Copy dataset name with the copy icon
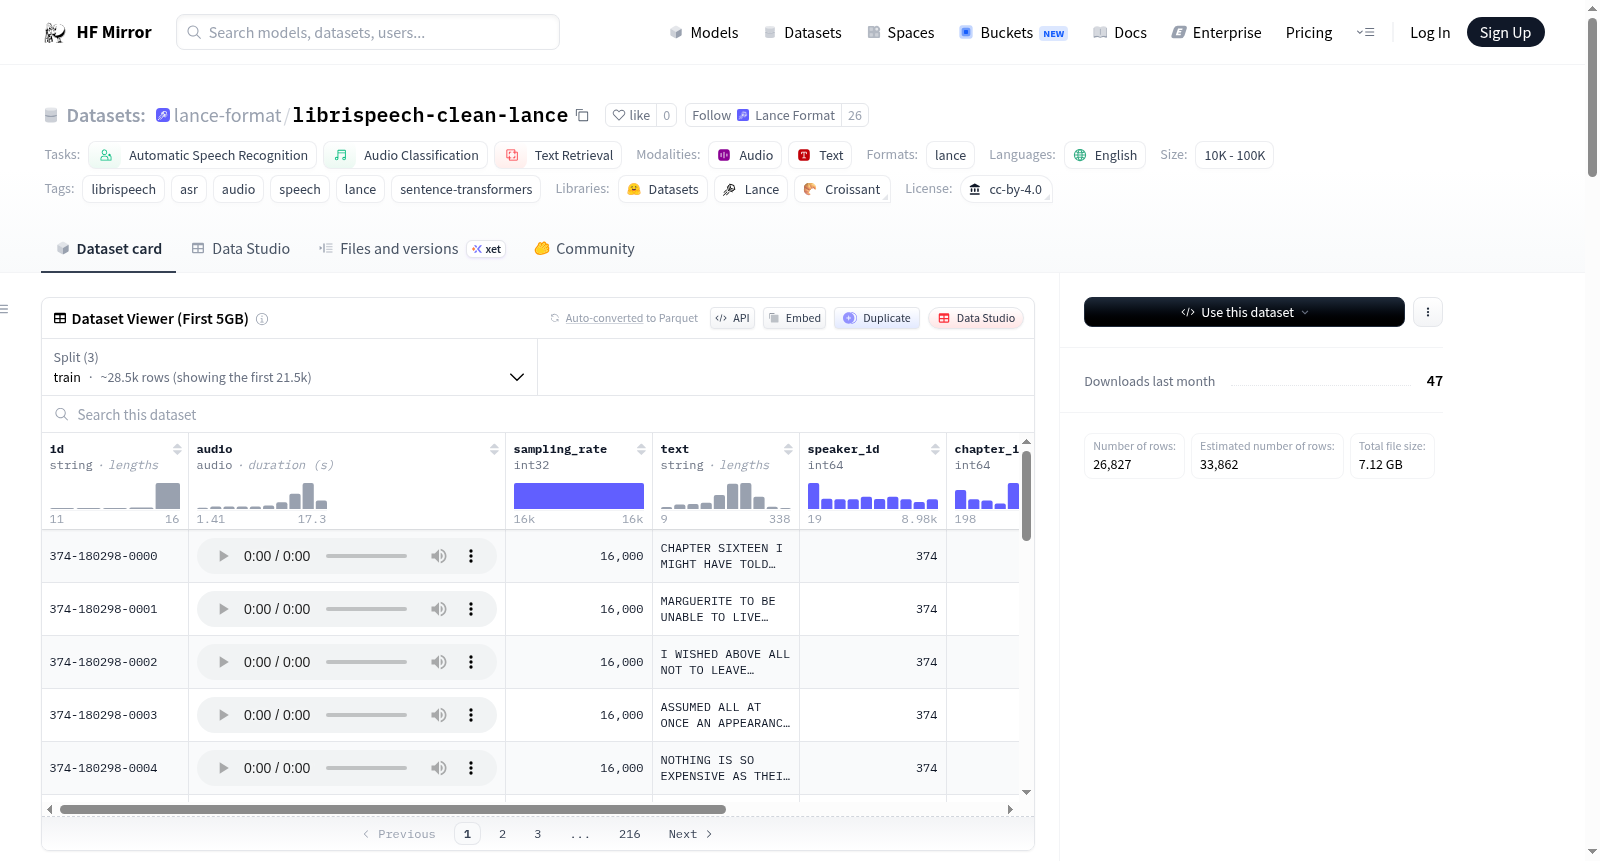 pos(582,115)
